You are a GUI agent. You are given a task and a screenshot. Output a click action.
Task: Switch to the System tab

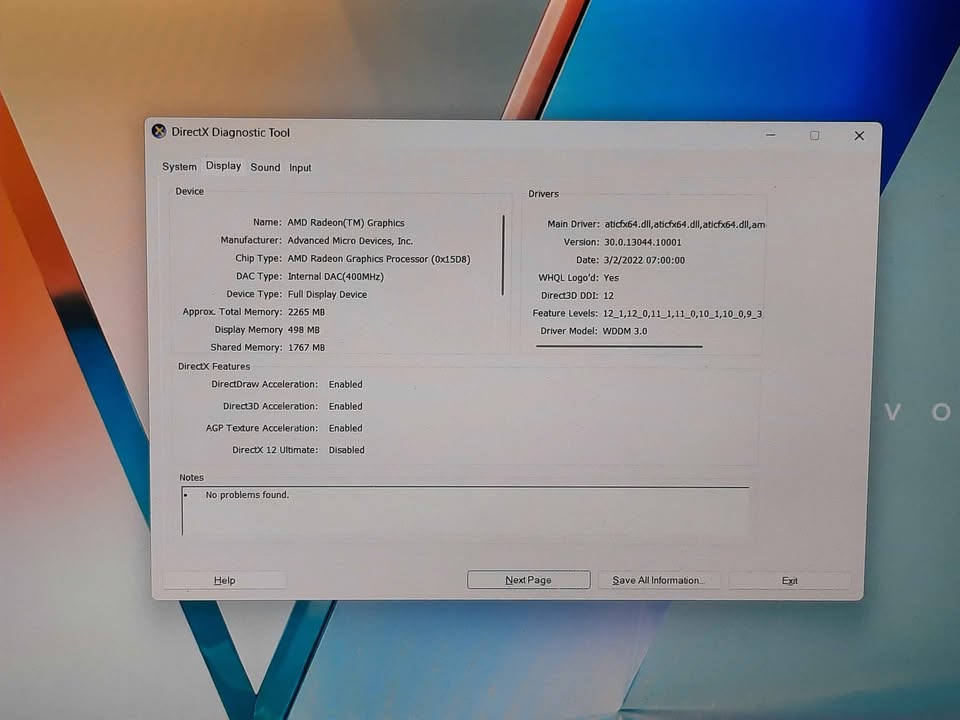[179, 167]
